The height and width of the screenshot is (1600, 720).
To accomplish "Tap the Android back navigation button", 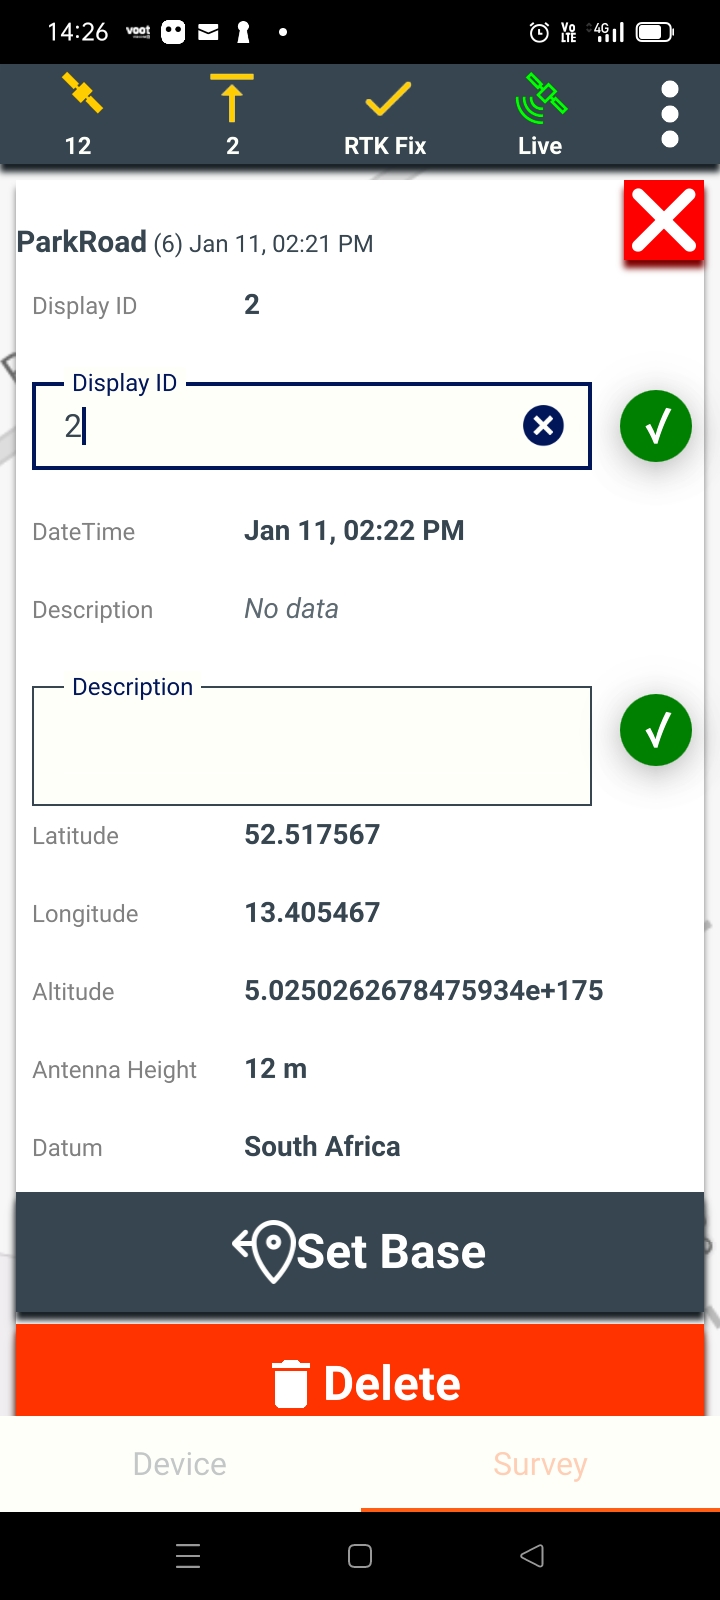I will (x=532, y=1556).
